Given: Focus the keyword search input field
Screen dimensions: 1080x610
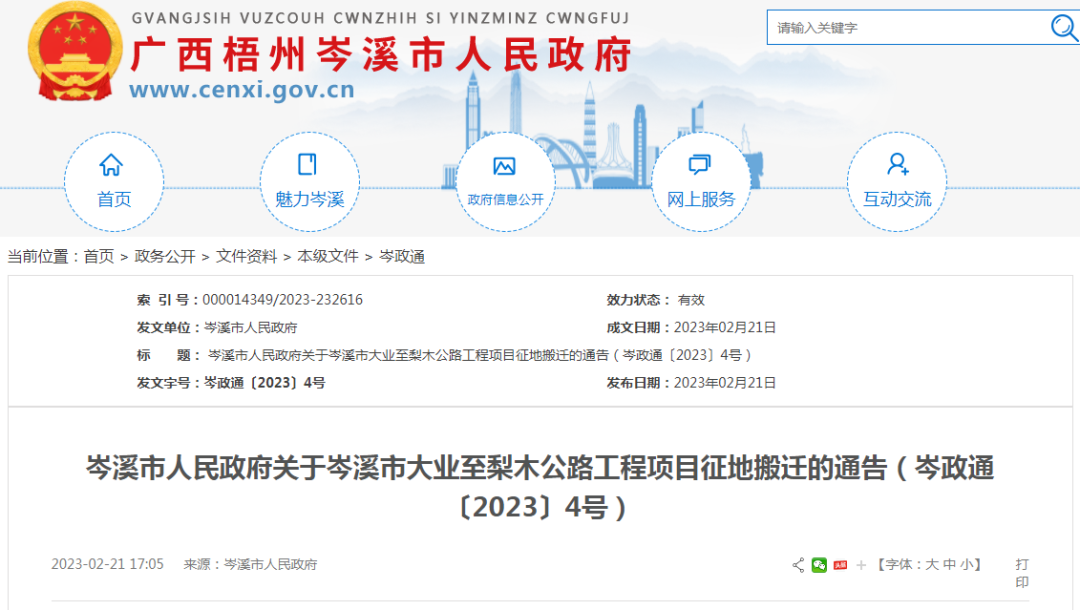Looking at the screenshot, I should coord(905,28).
